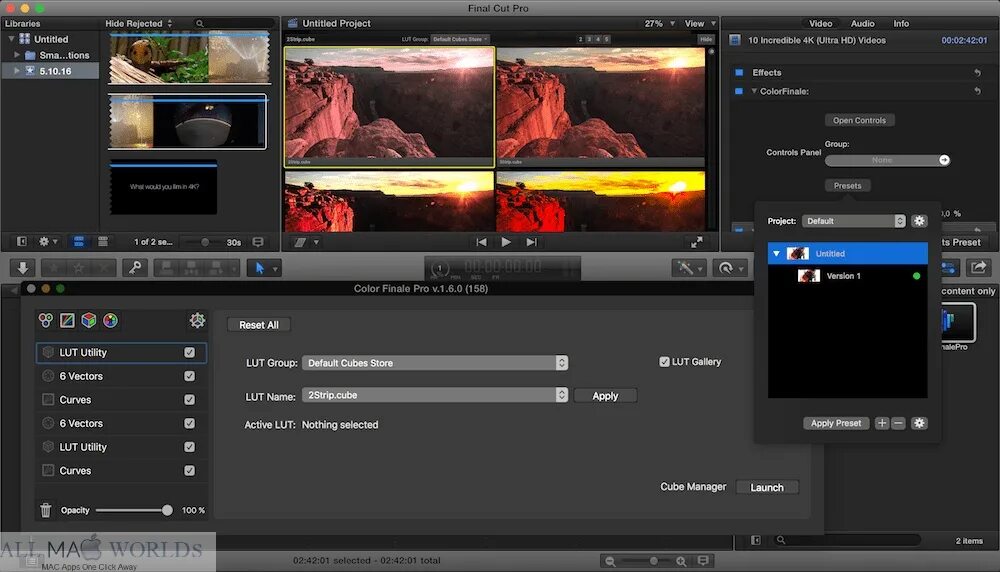Select the LUT cube tool icon
Image resolution: width=1000 pixels, height=572 pixels.
(89, 320)
